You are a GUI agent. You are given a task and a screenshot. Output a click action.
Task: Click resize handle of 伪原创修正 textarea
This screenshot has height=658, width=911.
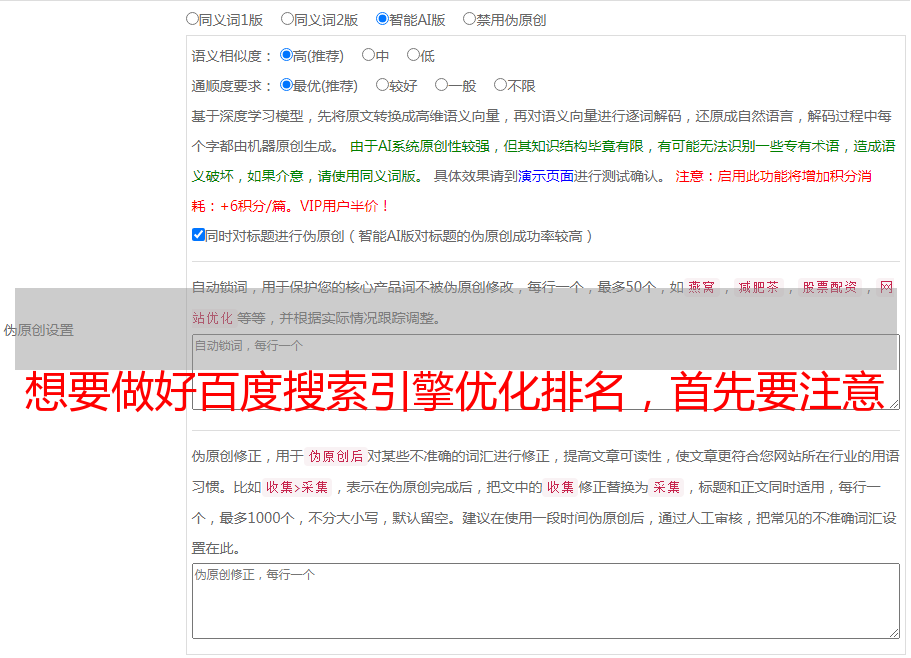[x=894, y=633]
